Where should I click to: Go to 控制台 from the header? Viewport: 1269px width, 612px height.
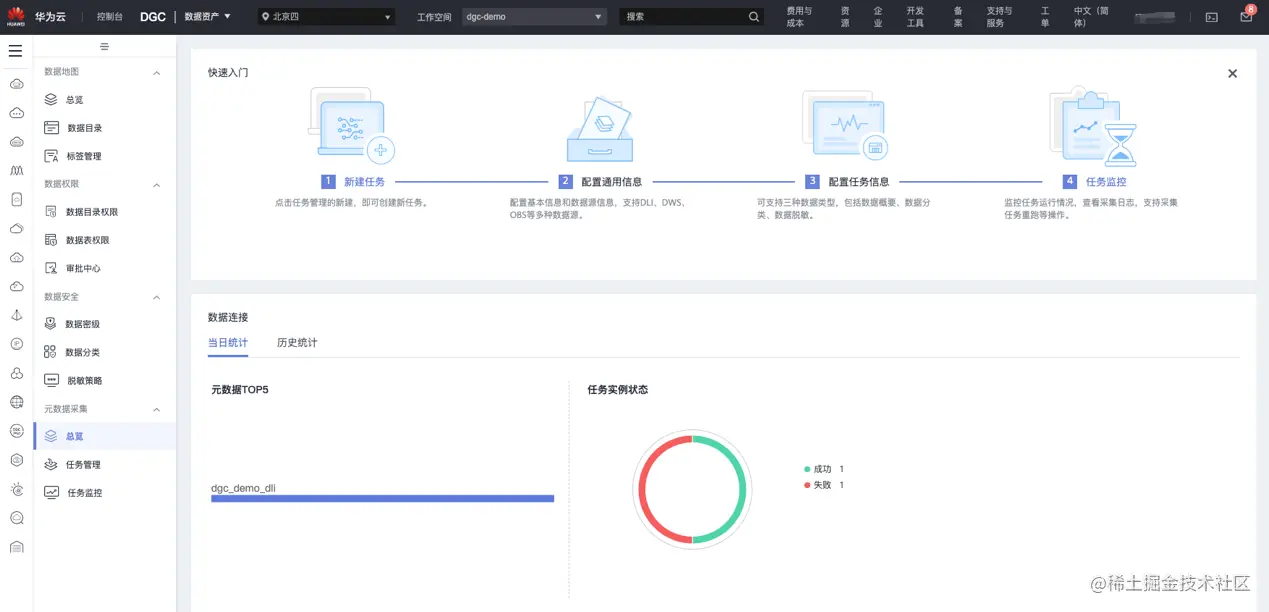point(110,17)
